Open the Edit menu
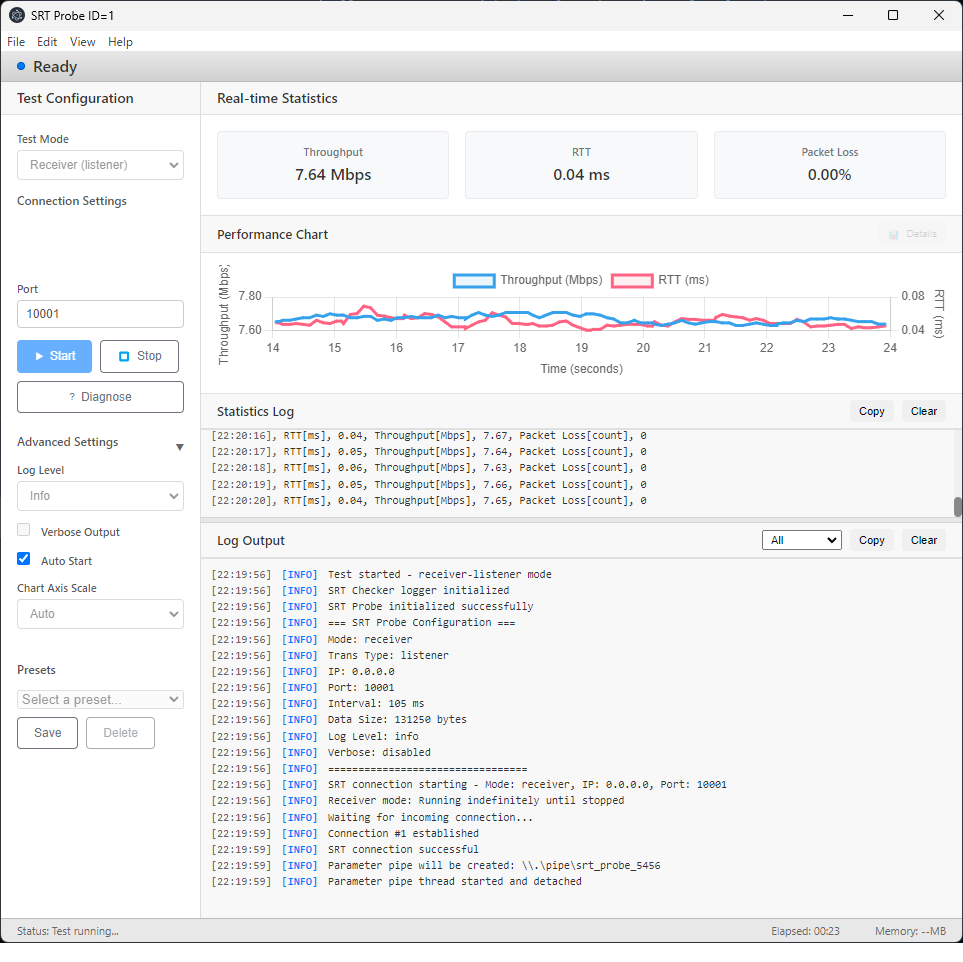 (47, 42)
